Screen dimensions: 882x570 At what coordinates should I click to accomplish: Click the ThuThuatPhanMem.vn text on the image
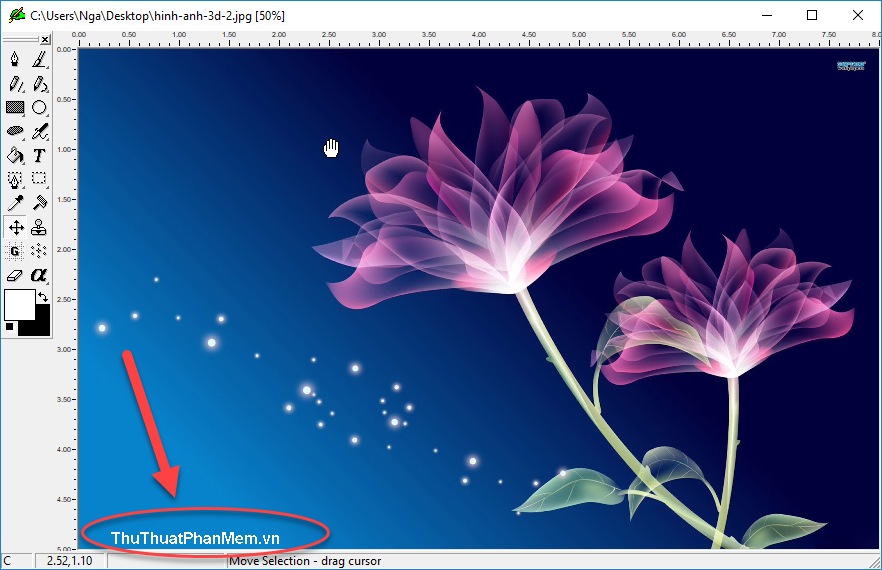click(195, 538)
